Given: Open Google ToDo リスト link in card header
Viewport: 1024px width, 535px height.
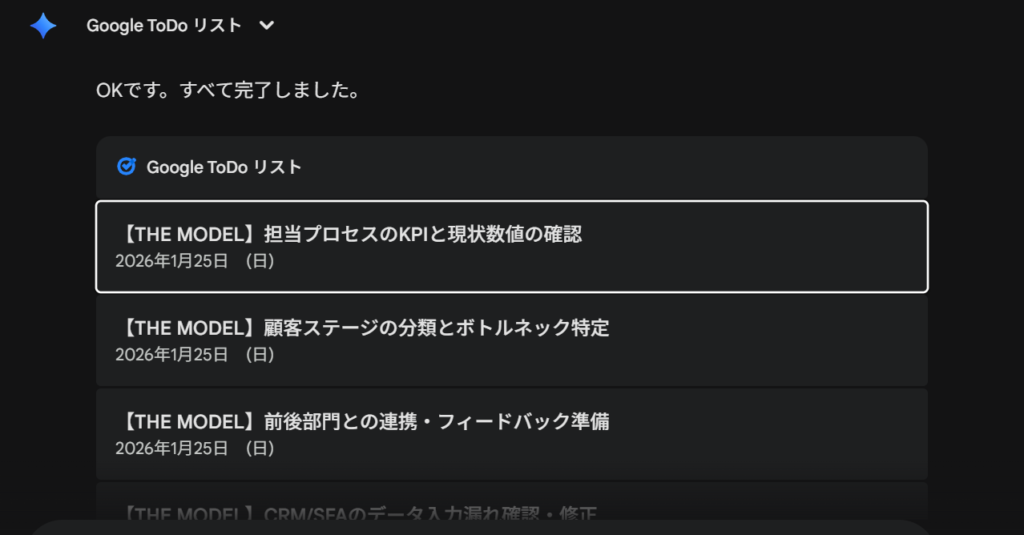Looking at the screenshot, I should [x=224, y=167].
